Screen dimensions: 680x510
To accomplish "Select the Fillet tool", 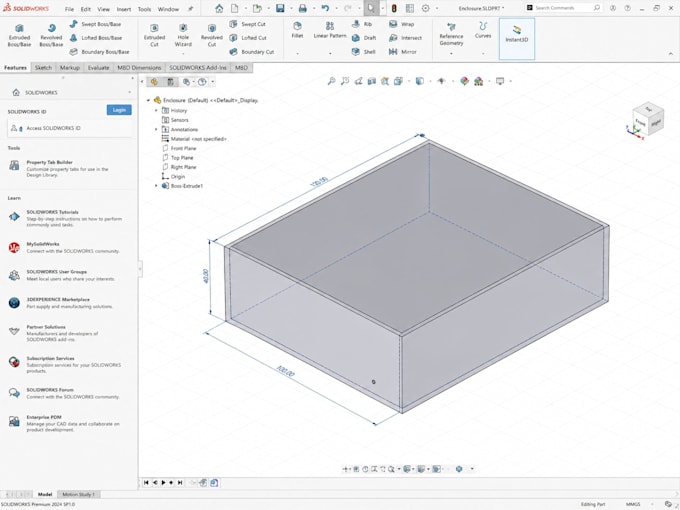I will pyautogui.click(x=298, y=30).
